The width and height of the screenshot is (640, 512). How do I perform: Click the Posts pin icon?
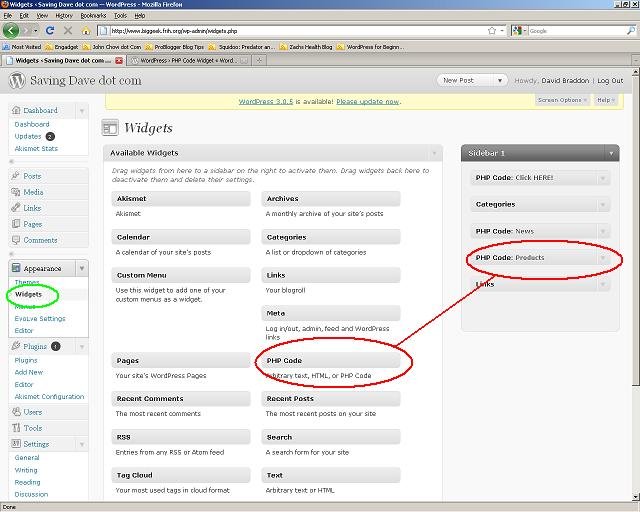[16, 176]
